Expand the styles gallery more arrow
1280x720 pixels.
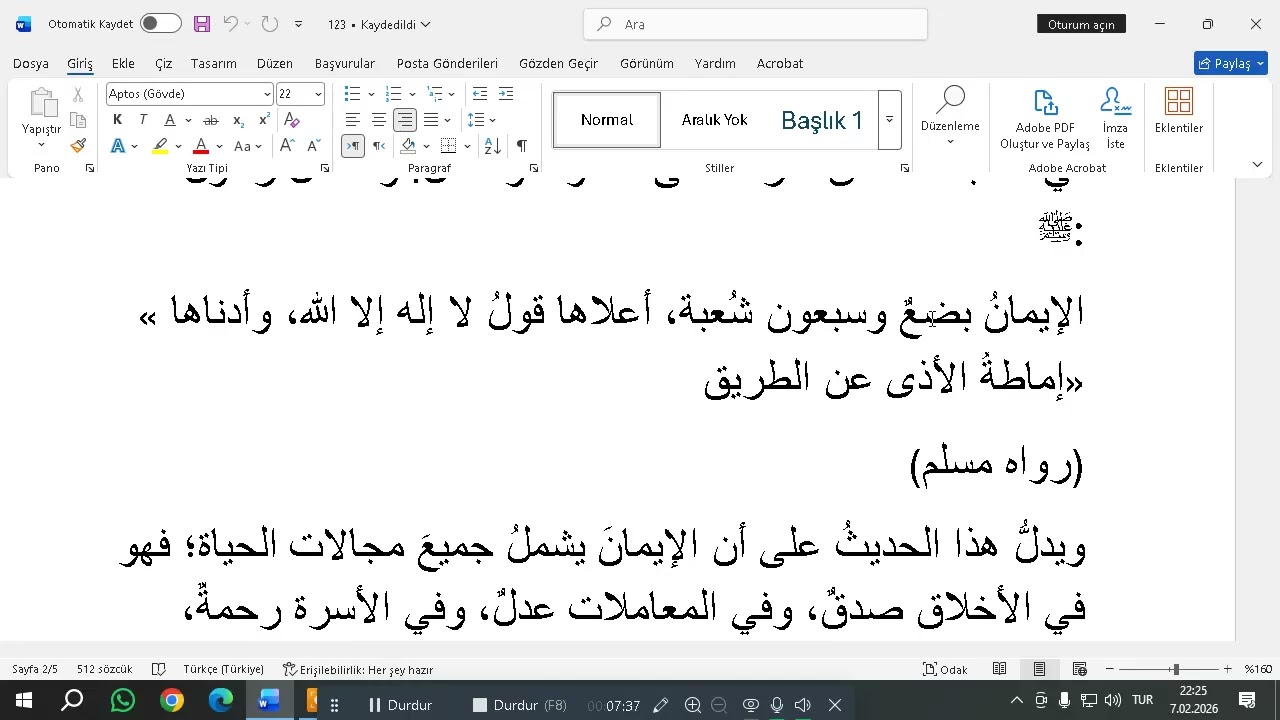pyautogui.click(x=889, y=119)
